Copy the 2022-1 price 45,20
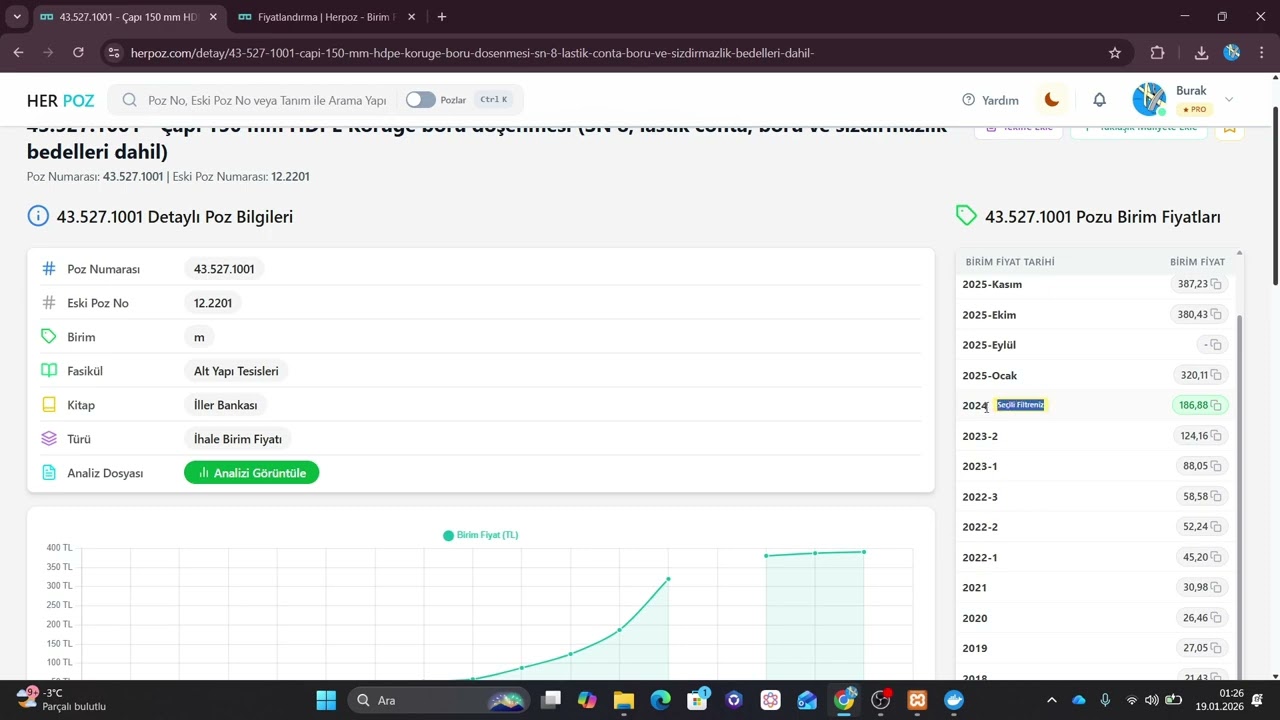The image size is (1280, 720). (x=1216, y=557)
